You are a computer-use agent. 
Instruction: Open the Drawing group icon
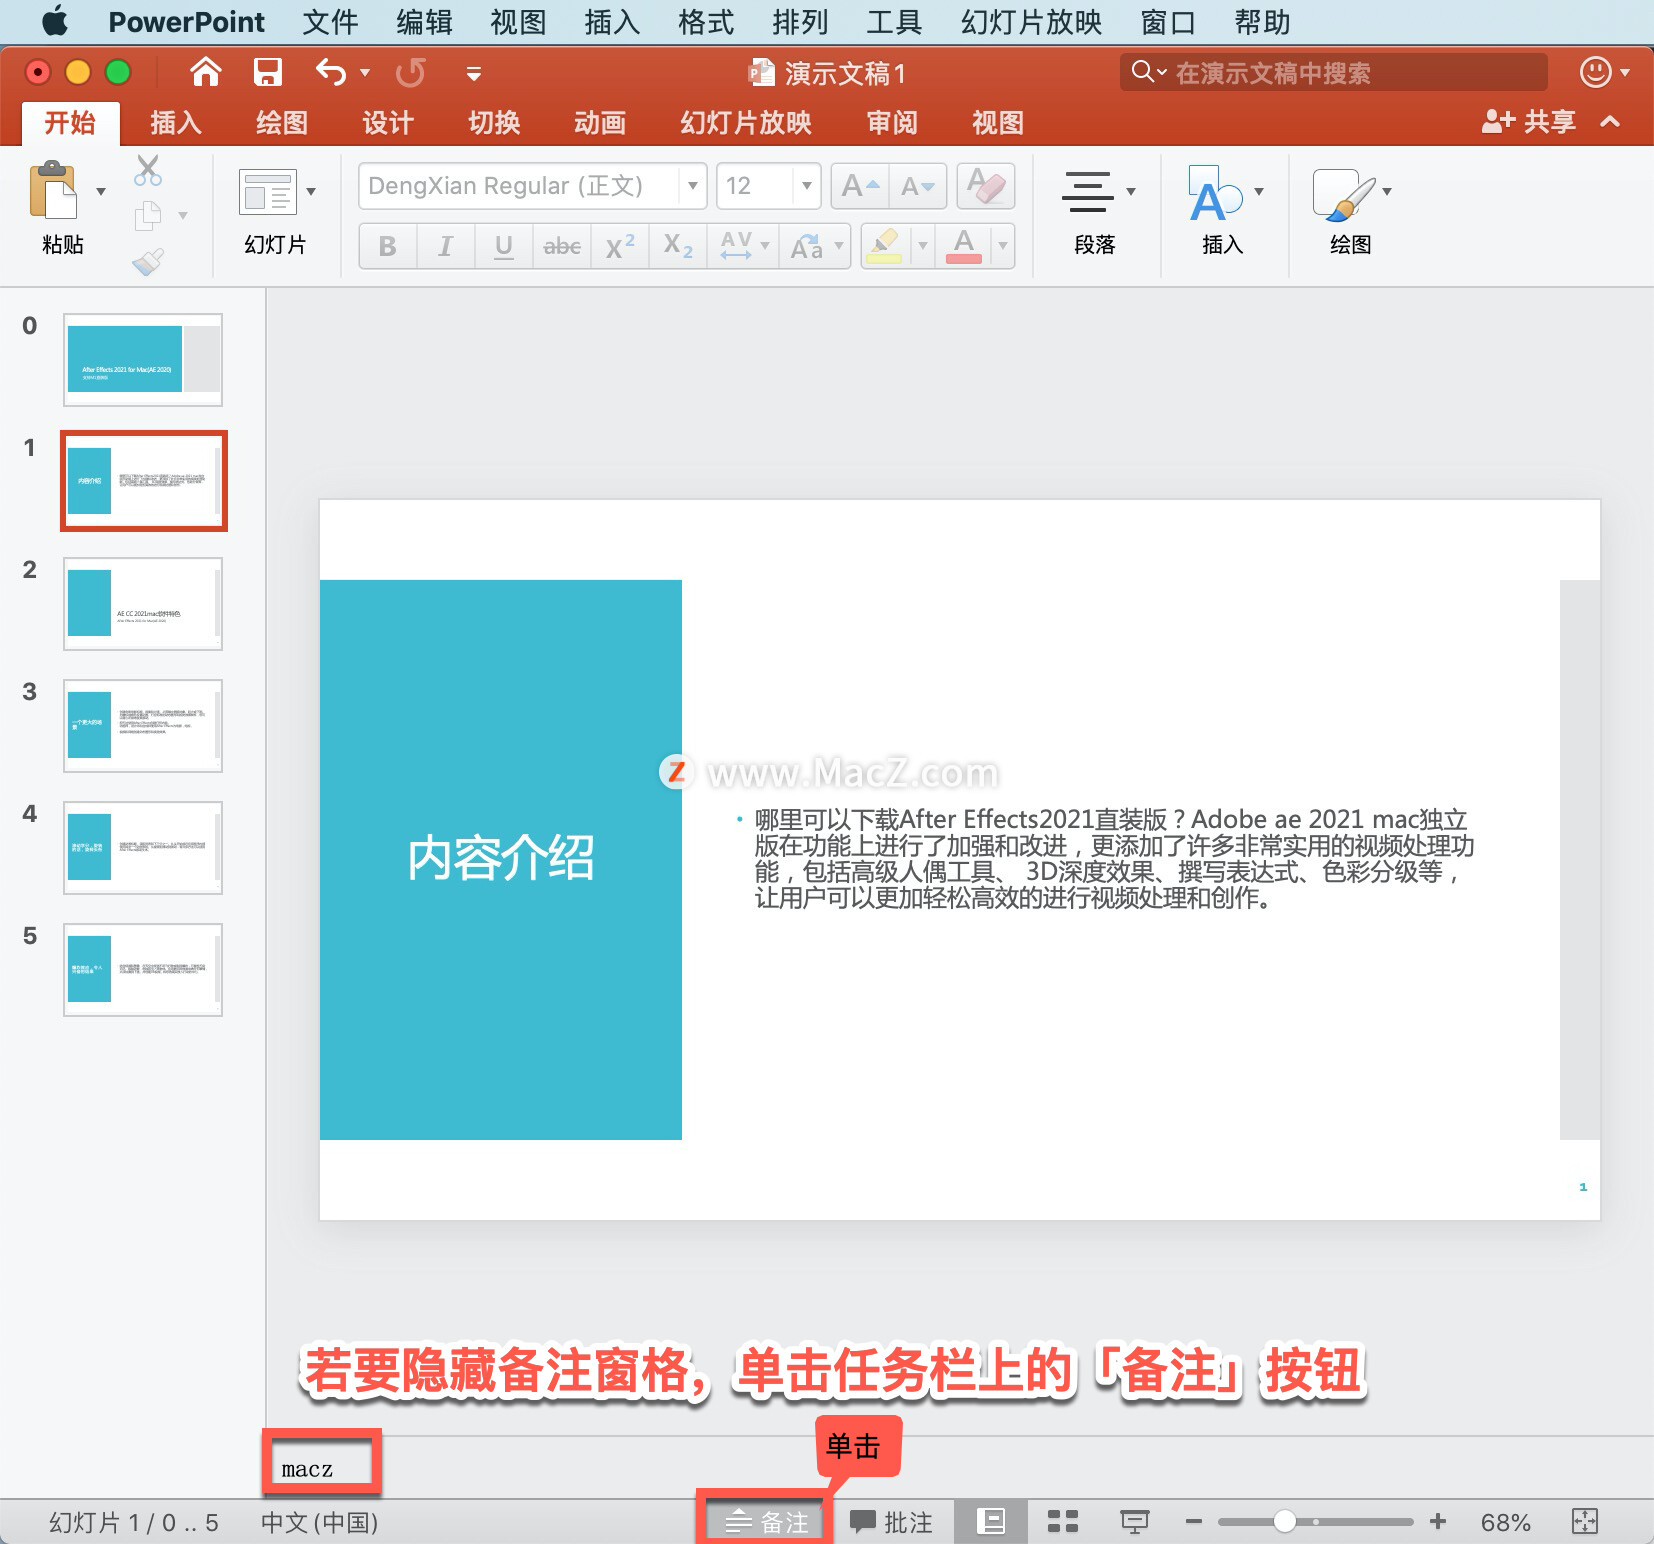pos(1342,194)
